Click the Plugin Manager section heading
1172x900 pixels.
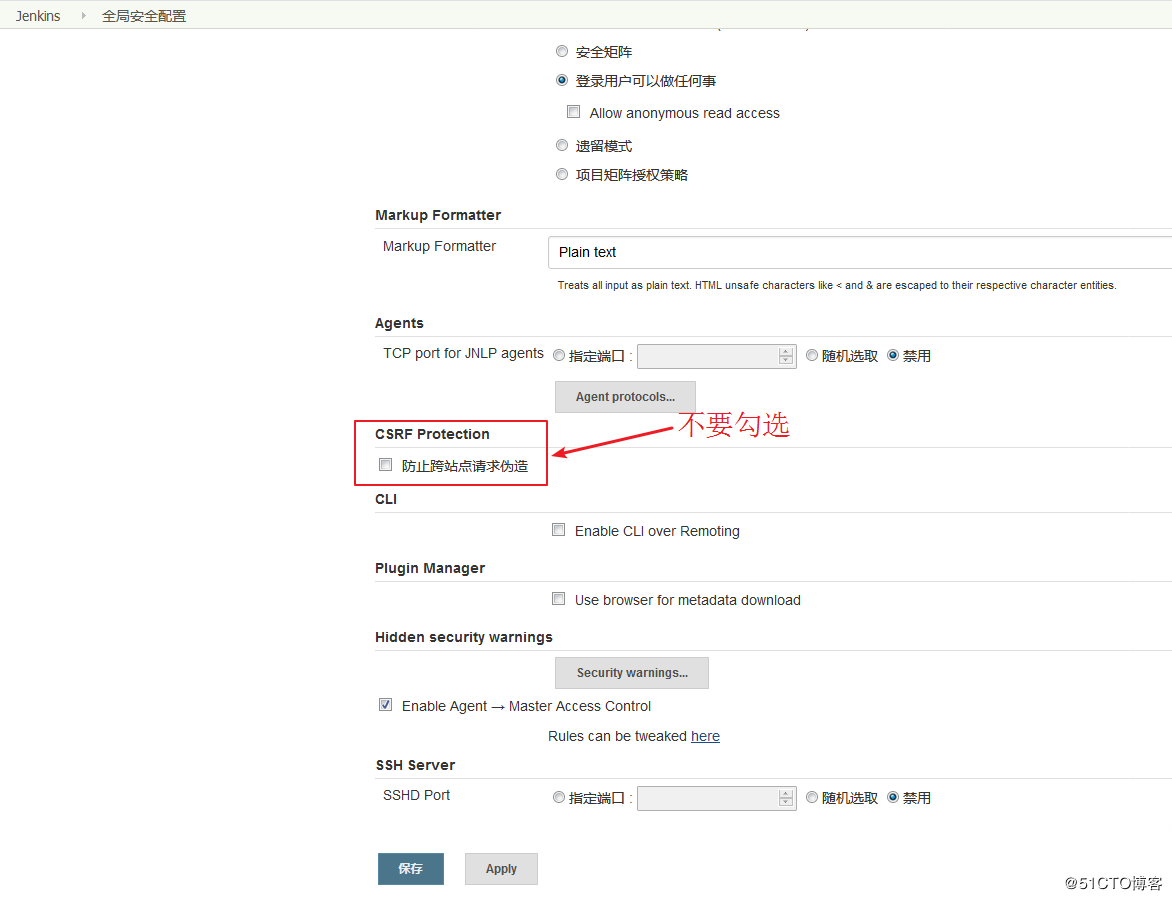(x=430, y=568)
